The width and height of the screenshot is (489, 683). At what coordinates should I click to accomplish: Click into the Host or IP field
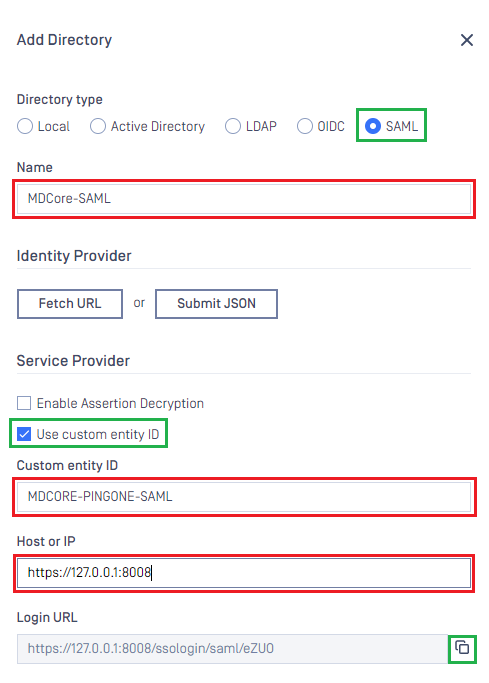(x=244, y=573)
